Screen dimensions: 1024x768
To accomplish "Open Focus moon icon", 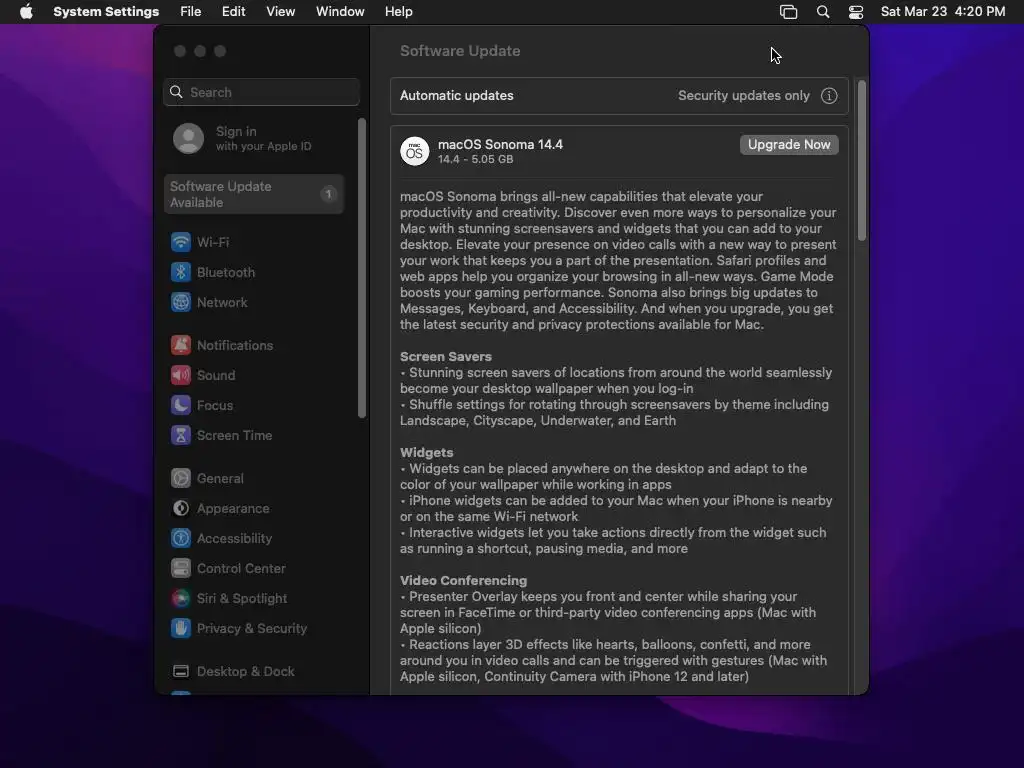I will click(x=181, y=405).
